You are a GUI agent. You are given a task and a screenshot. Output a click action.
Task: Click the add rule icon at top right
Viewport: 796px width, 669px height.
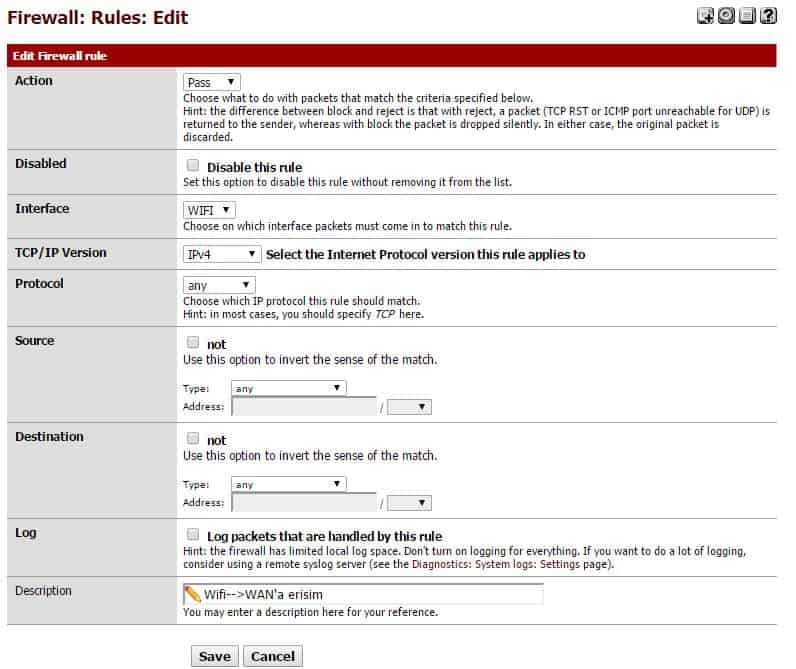(706, 16)
